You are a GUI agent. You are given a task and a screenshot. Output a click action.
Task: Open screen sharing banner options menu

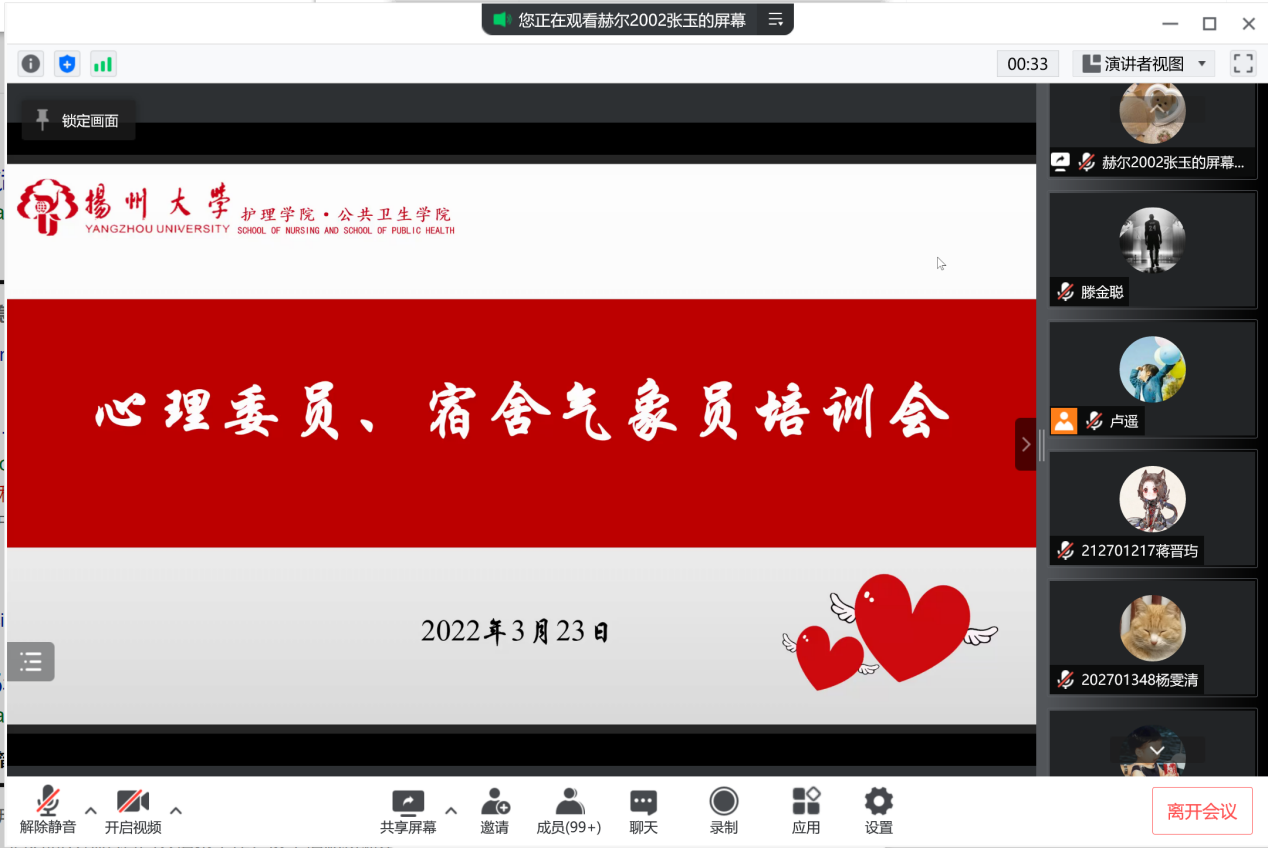pyautogui.click(x=775, y=19)
